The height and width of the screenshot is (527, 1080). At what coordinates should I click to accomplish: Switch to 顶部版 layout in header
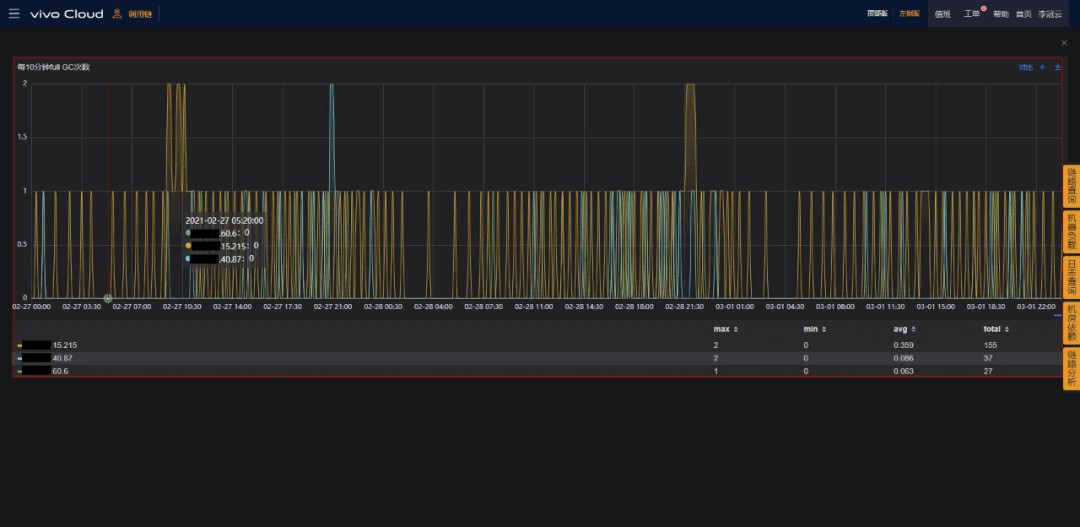point(877,14)
